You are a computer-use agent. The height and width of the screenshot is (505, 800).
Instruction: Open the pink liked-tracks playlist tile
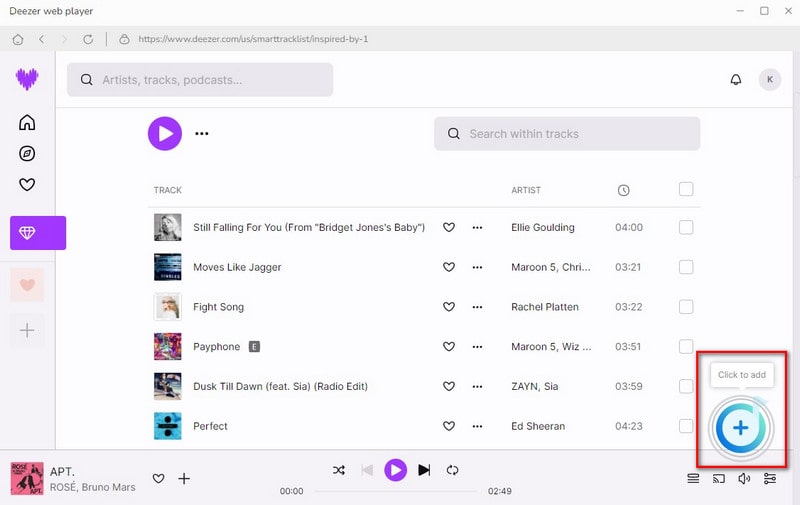(x=27, y=285)
